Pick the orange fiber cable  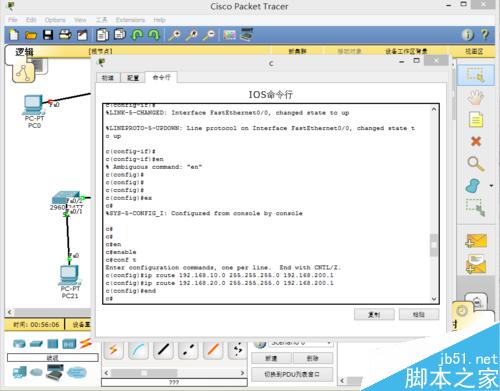213,350
